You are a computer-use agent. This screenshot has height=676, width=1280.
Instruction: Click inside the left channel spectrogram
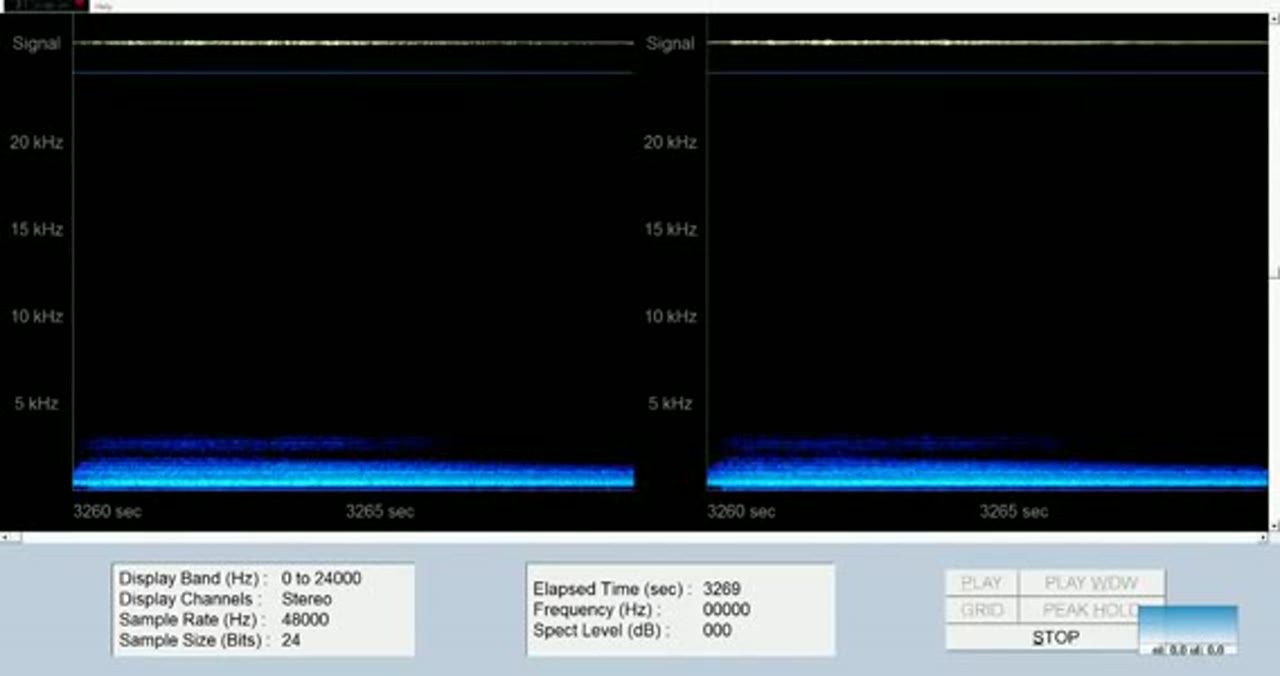[353, 280]
